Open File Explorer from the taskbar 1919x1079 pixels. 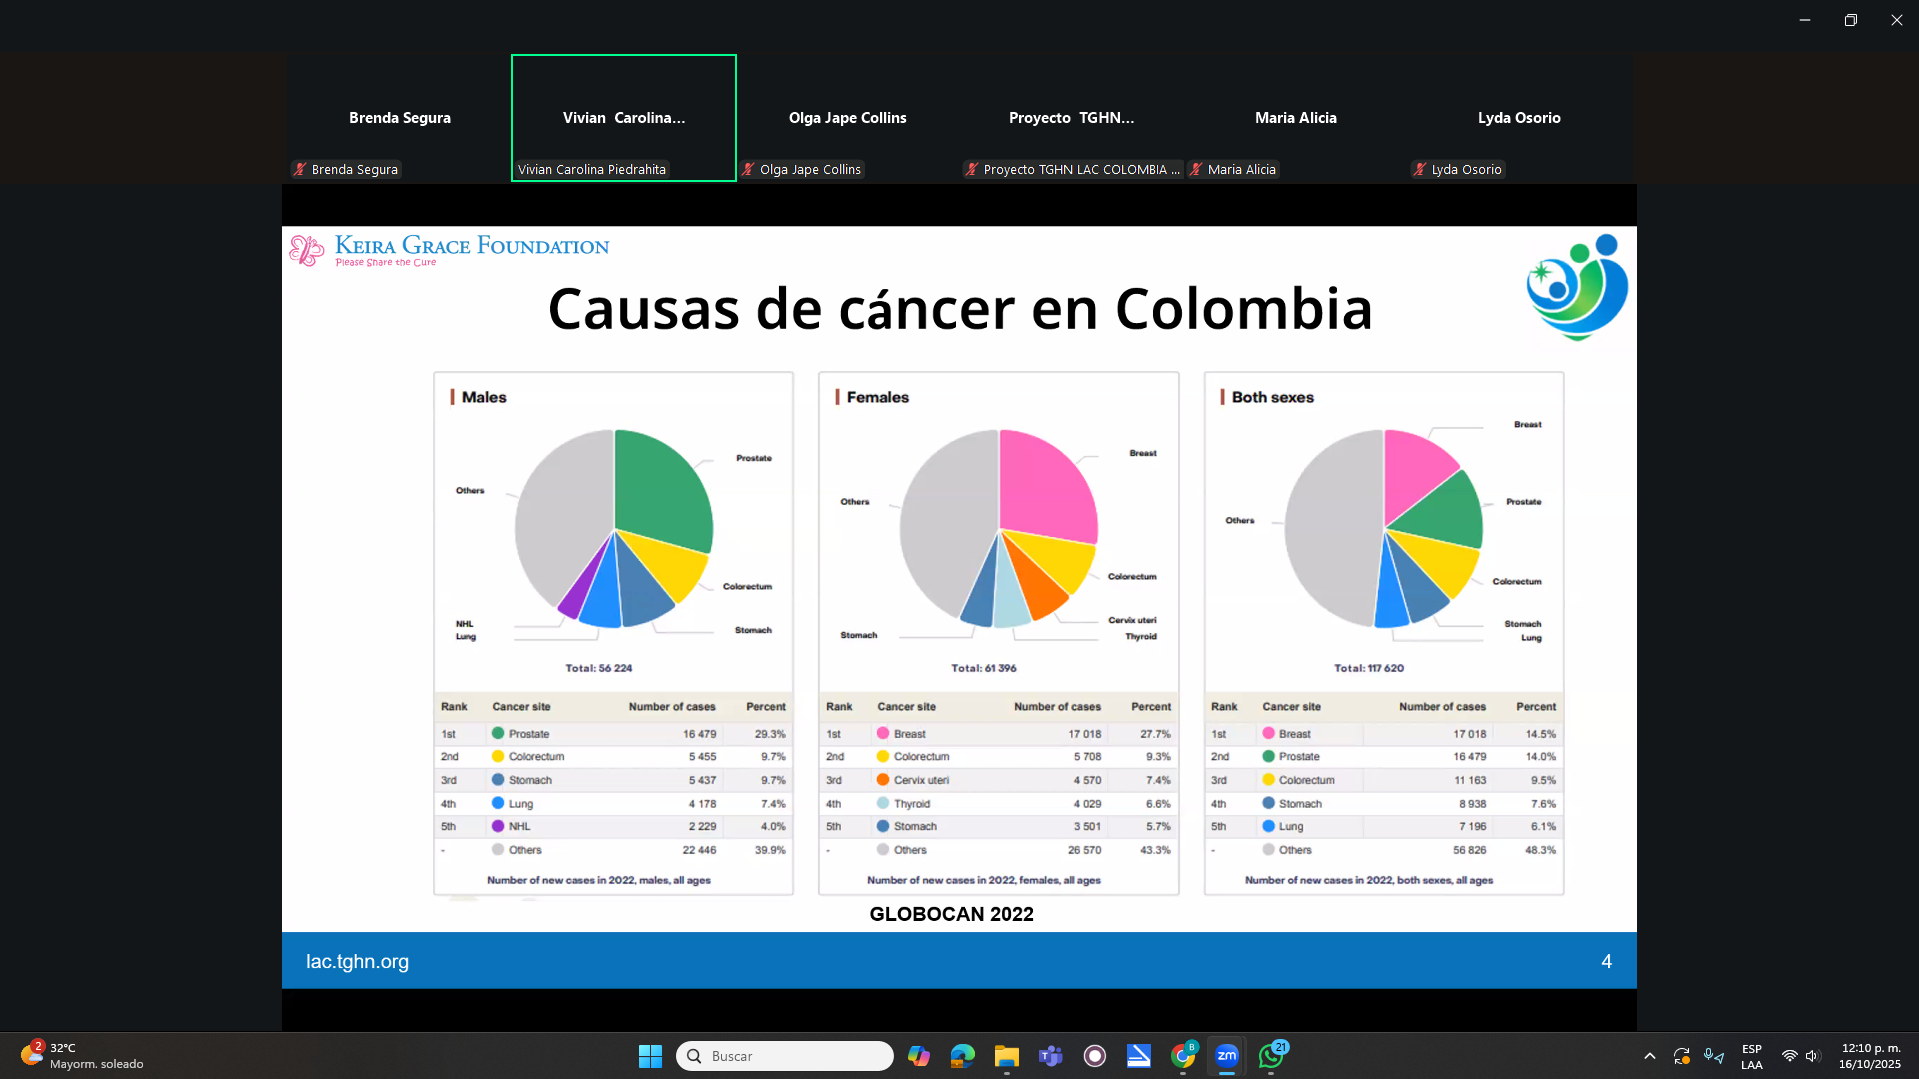1006,1056
